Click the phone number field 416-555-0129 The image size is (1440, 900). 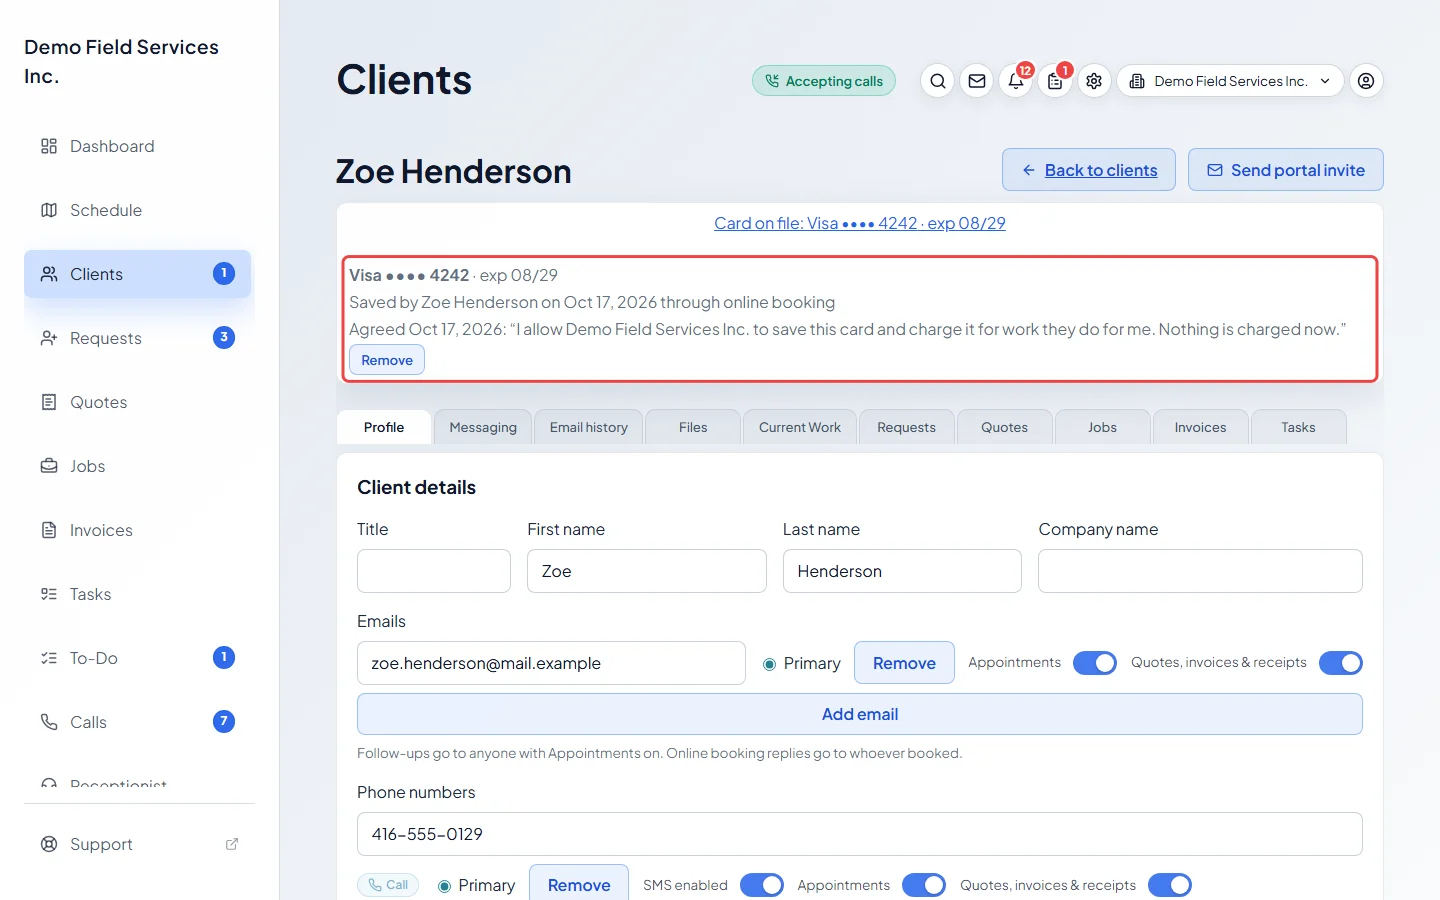tap(860, 834)
